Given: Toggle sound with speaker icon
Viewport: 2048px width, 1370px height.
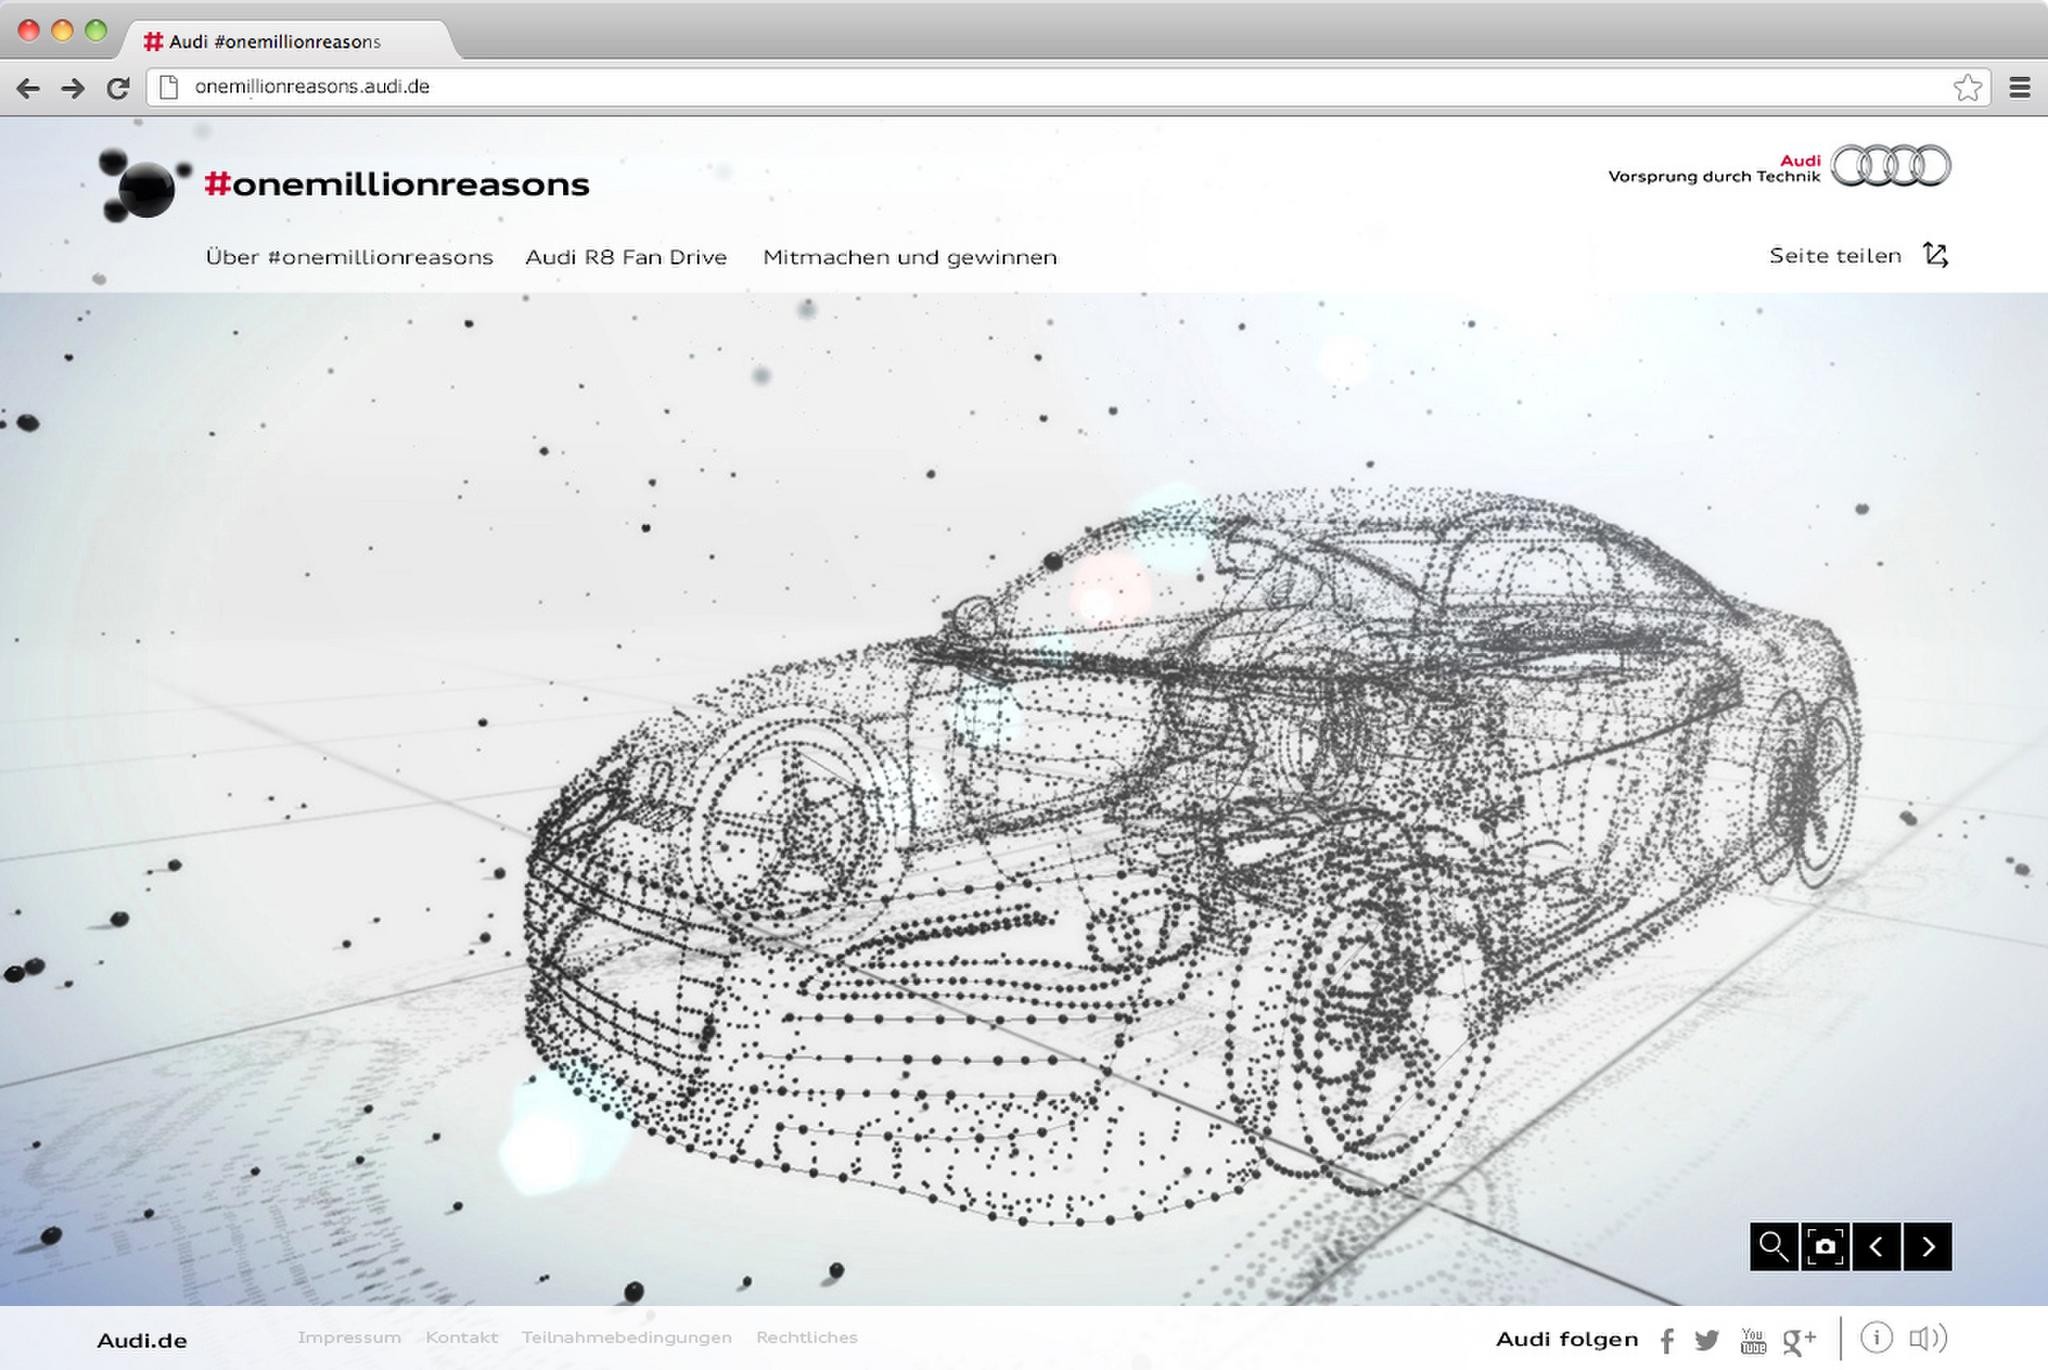Looking at the screenshot, I should 1928,1338.
